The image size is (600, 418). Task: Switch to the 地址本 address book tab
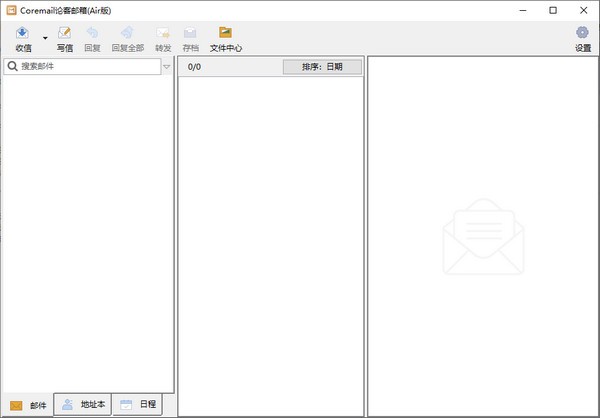pyautogui.click(x=82, y=405)
